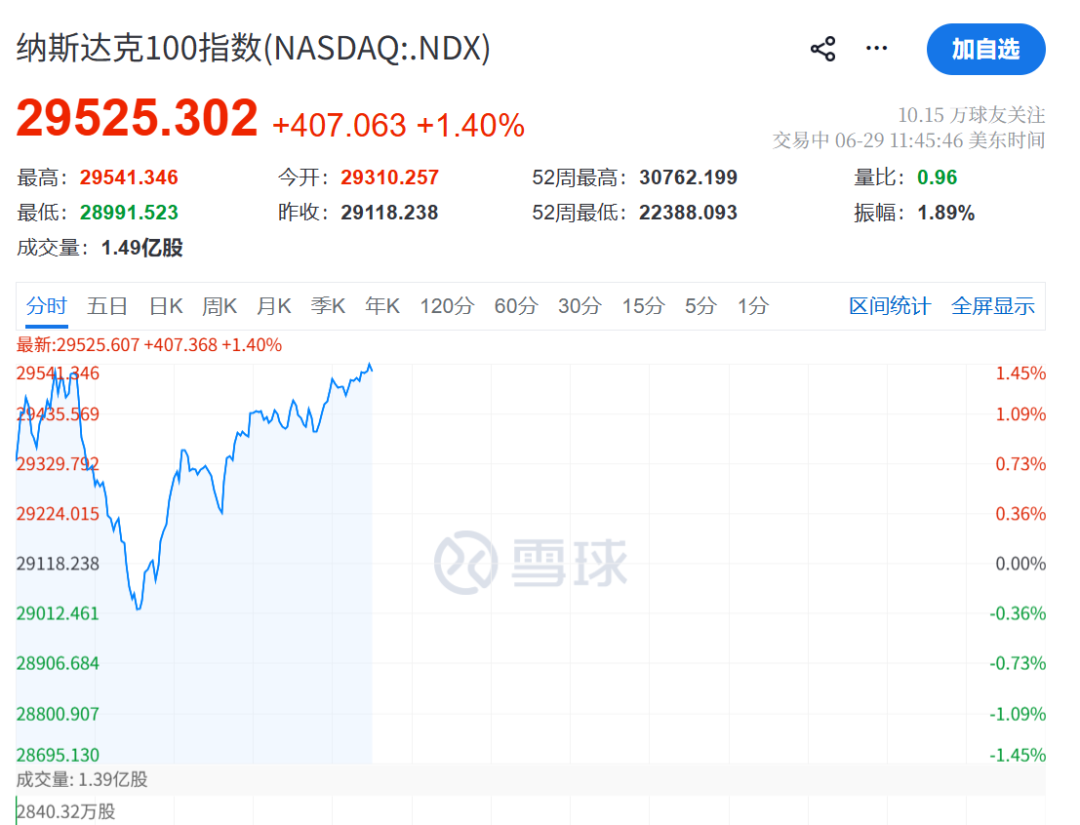Screen dimensions: 1080x825
Task: Switch to the 五日 chart tab
Action: [x=107, y=305]
